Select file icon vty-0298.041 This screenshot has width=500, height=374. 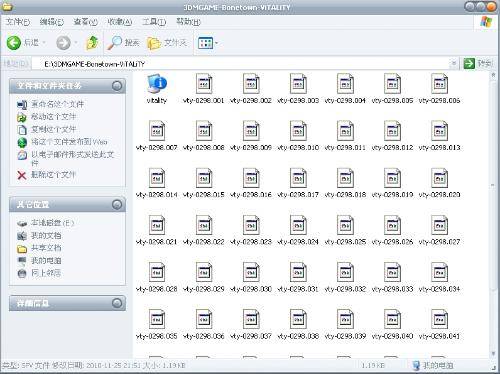pyautogui.click(x=439, y=319)
